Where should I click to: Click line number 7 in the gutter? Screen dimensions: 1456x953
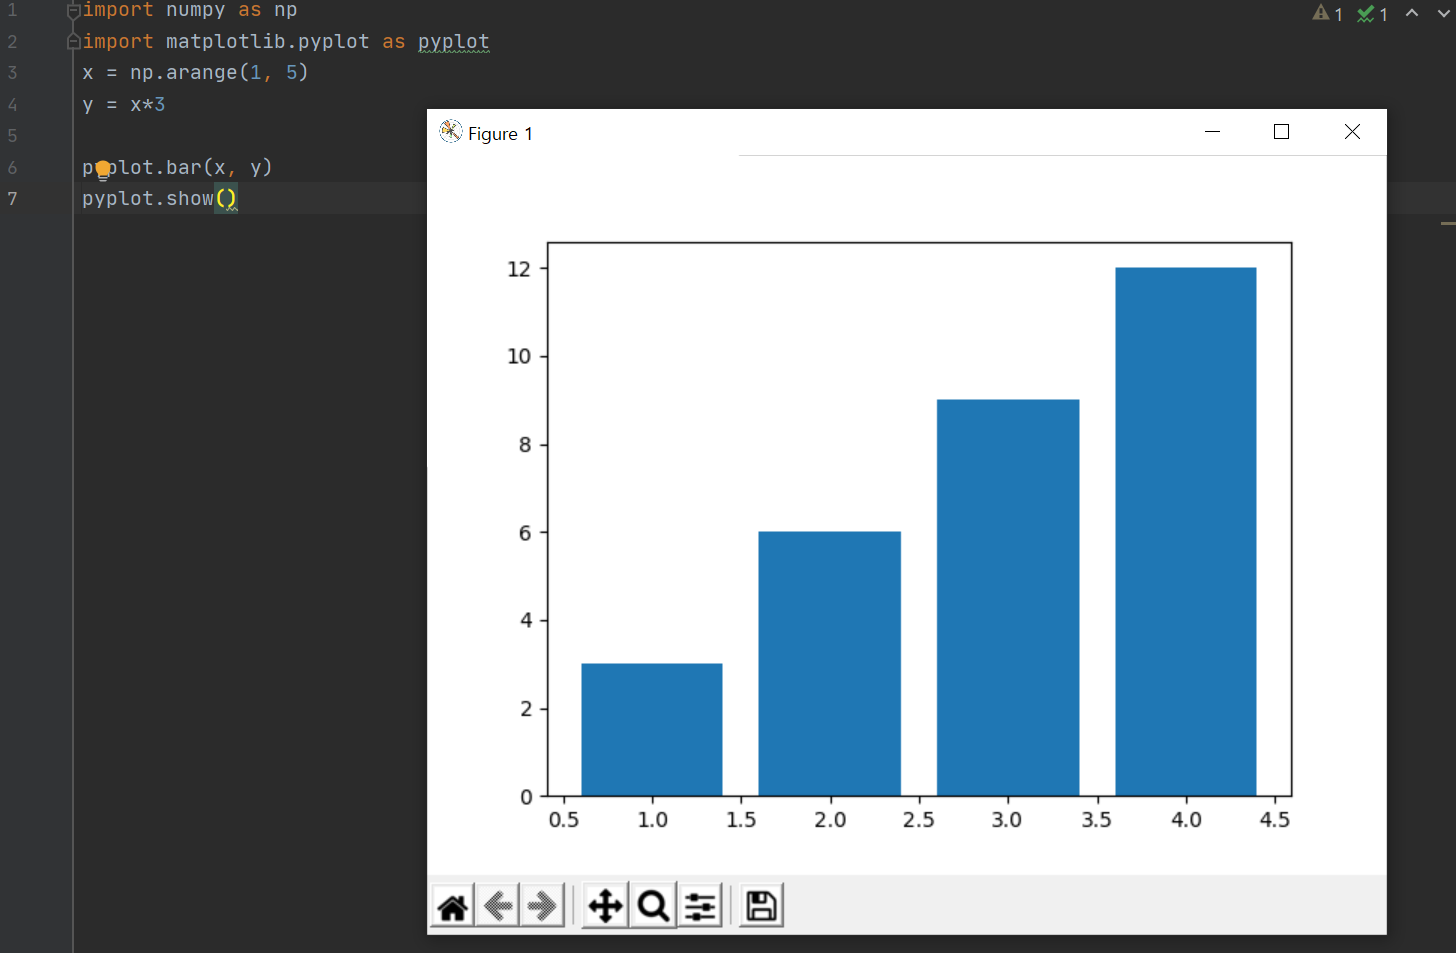[13, 199]
